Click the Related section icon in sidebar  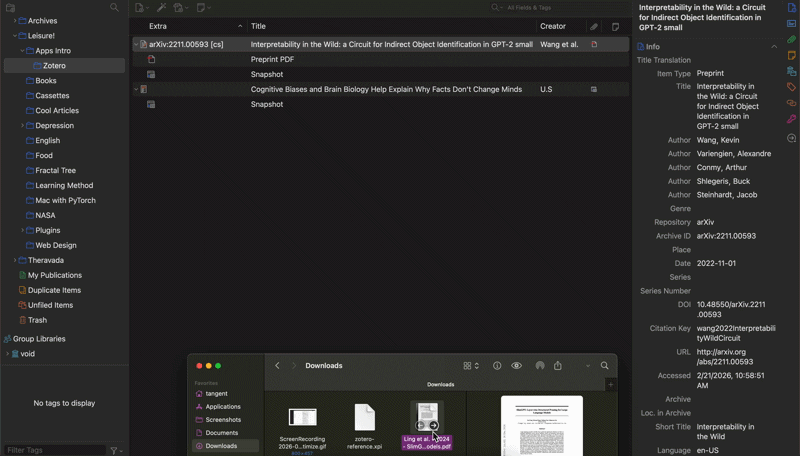click(791, 103)
